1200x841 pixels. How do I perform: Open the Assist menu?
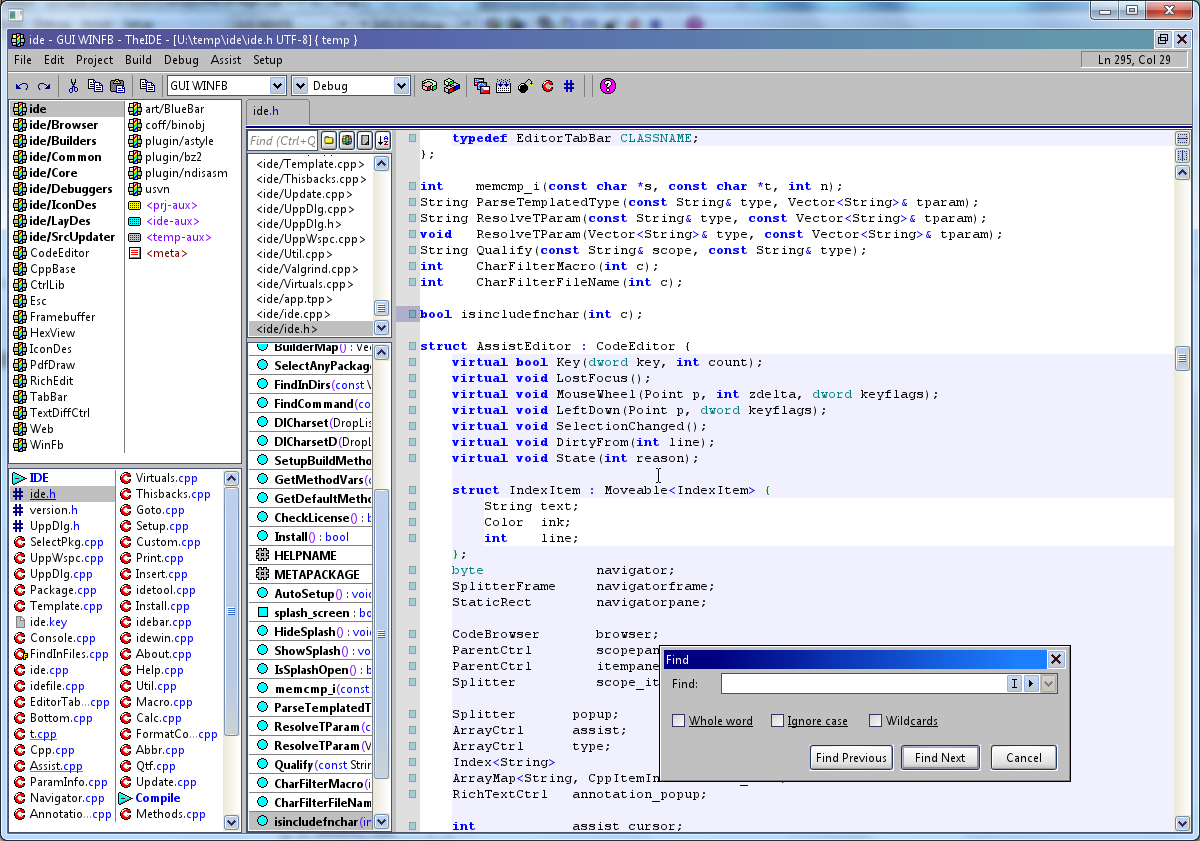(226, 60)
